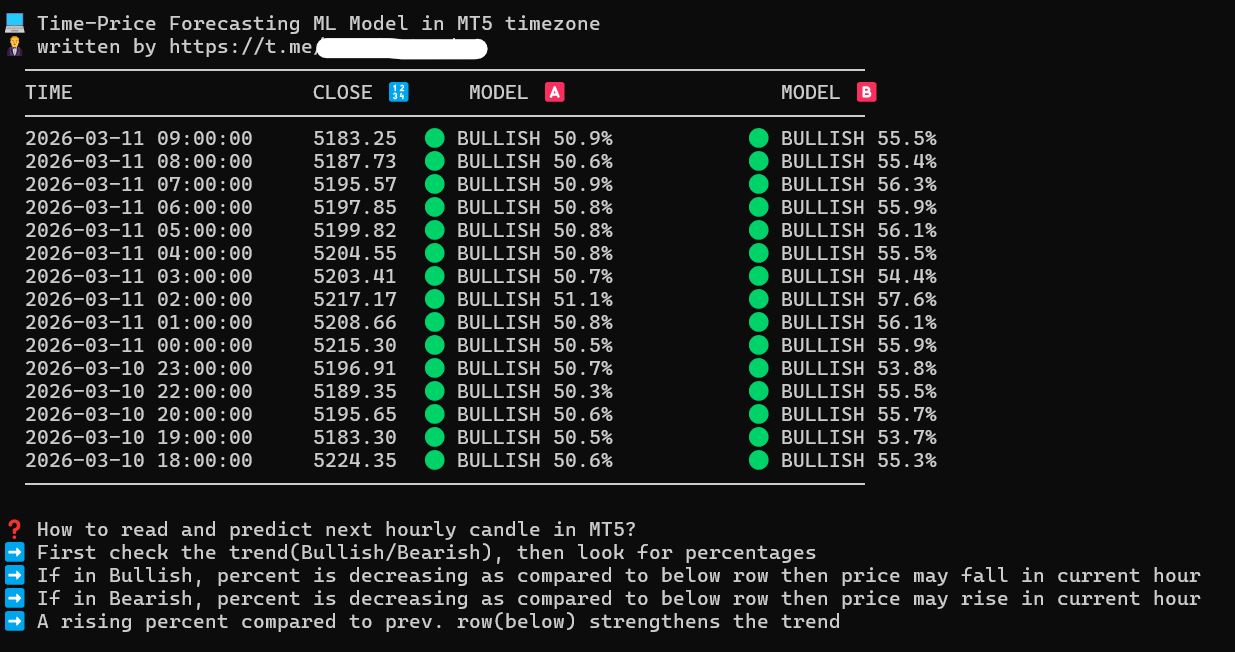Click the CLOSE column header text
Viewport: 1235px width, 652px height.
(342, 93)
